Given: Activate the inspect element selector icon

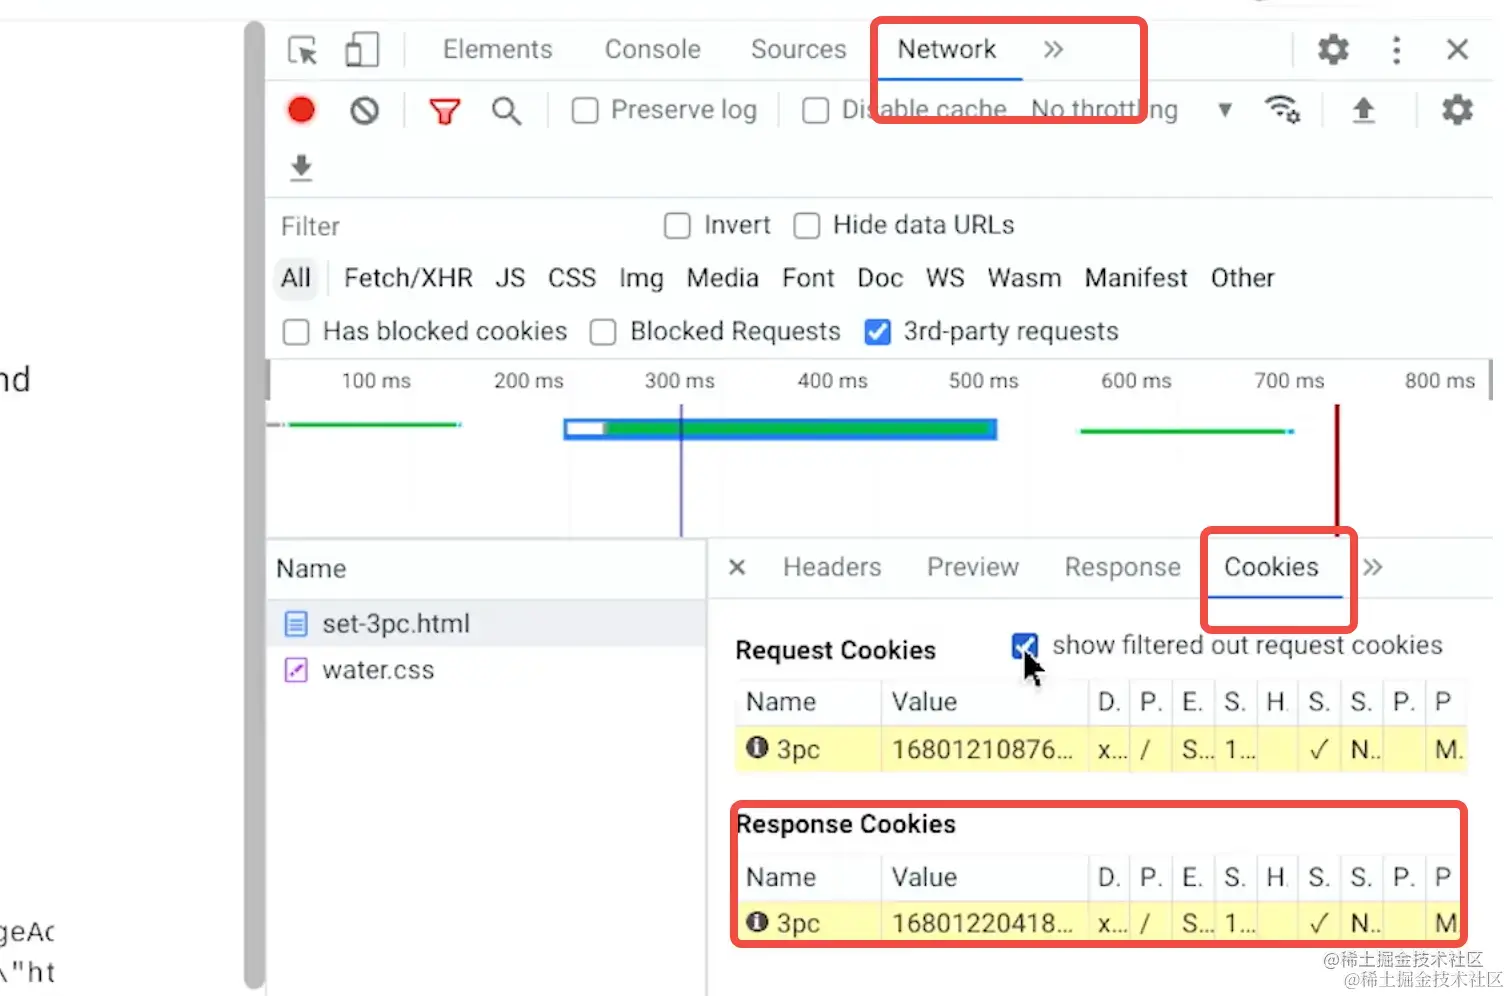Looking at the screenshot, I should (302, 50).
